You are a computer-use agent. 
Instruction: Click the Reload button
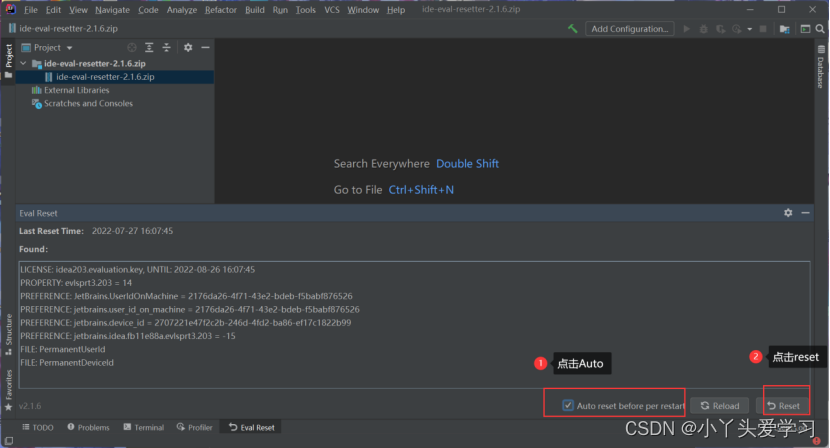[x=719, y=406]
